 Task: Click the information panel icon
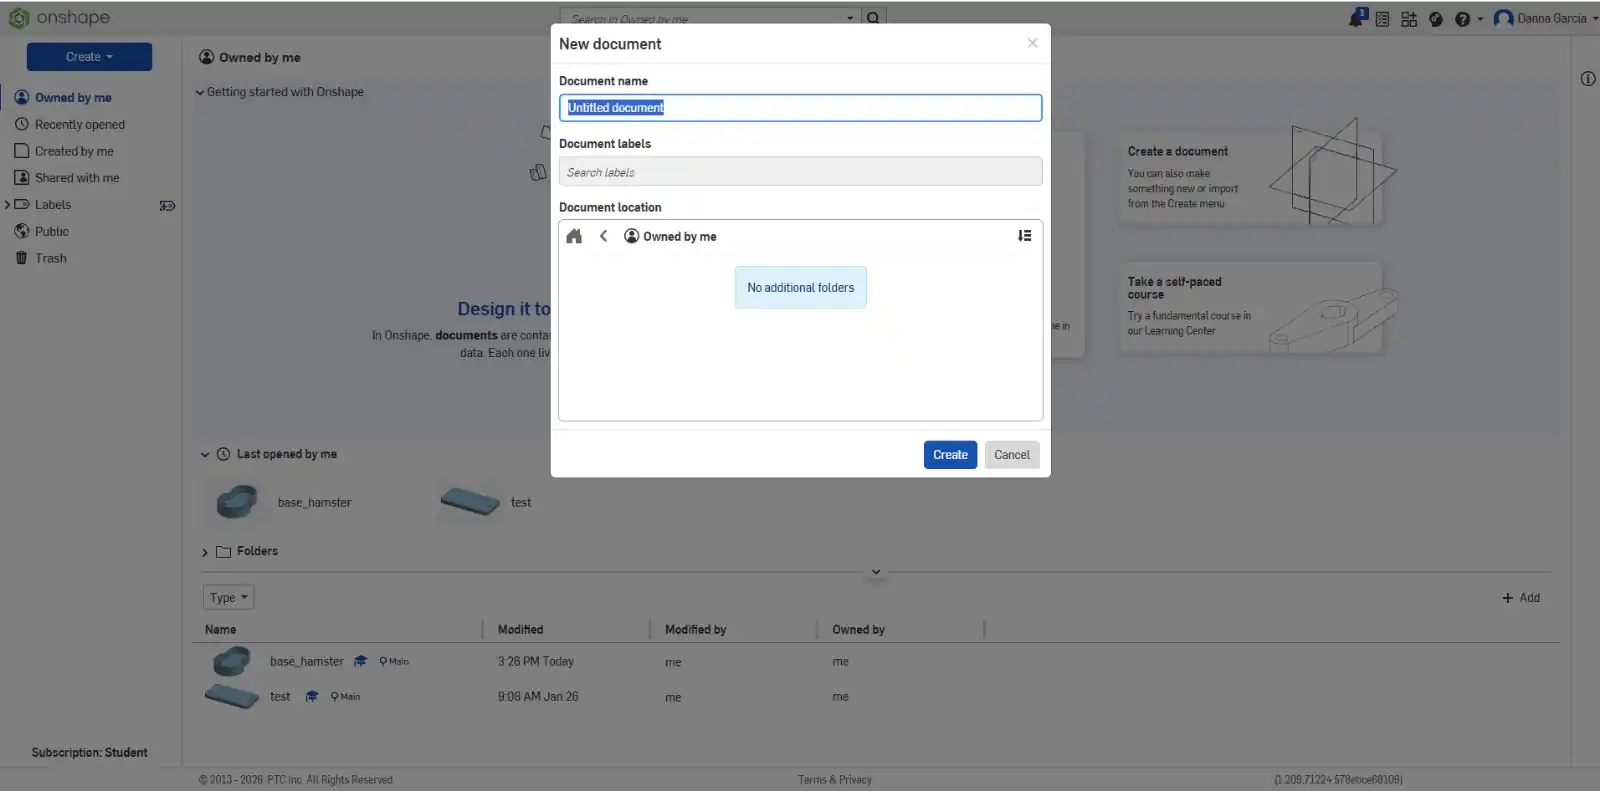pos(1588,79)
